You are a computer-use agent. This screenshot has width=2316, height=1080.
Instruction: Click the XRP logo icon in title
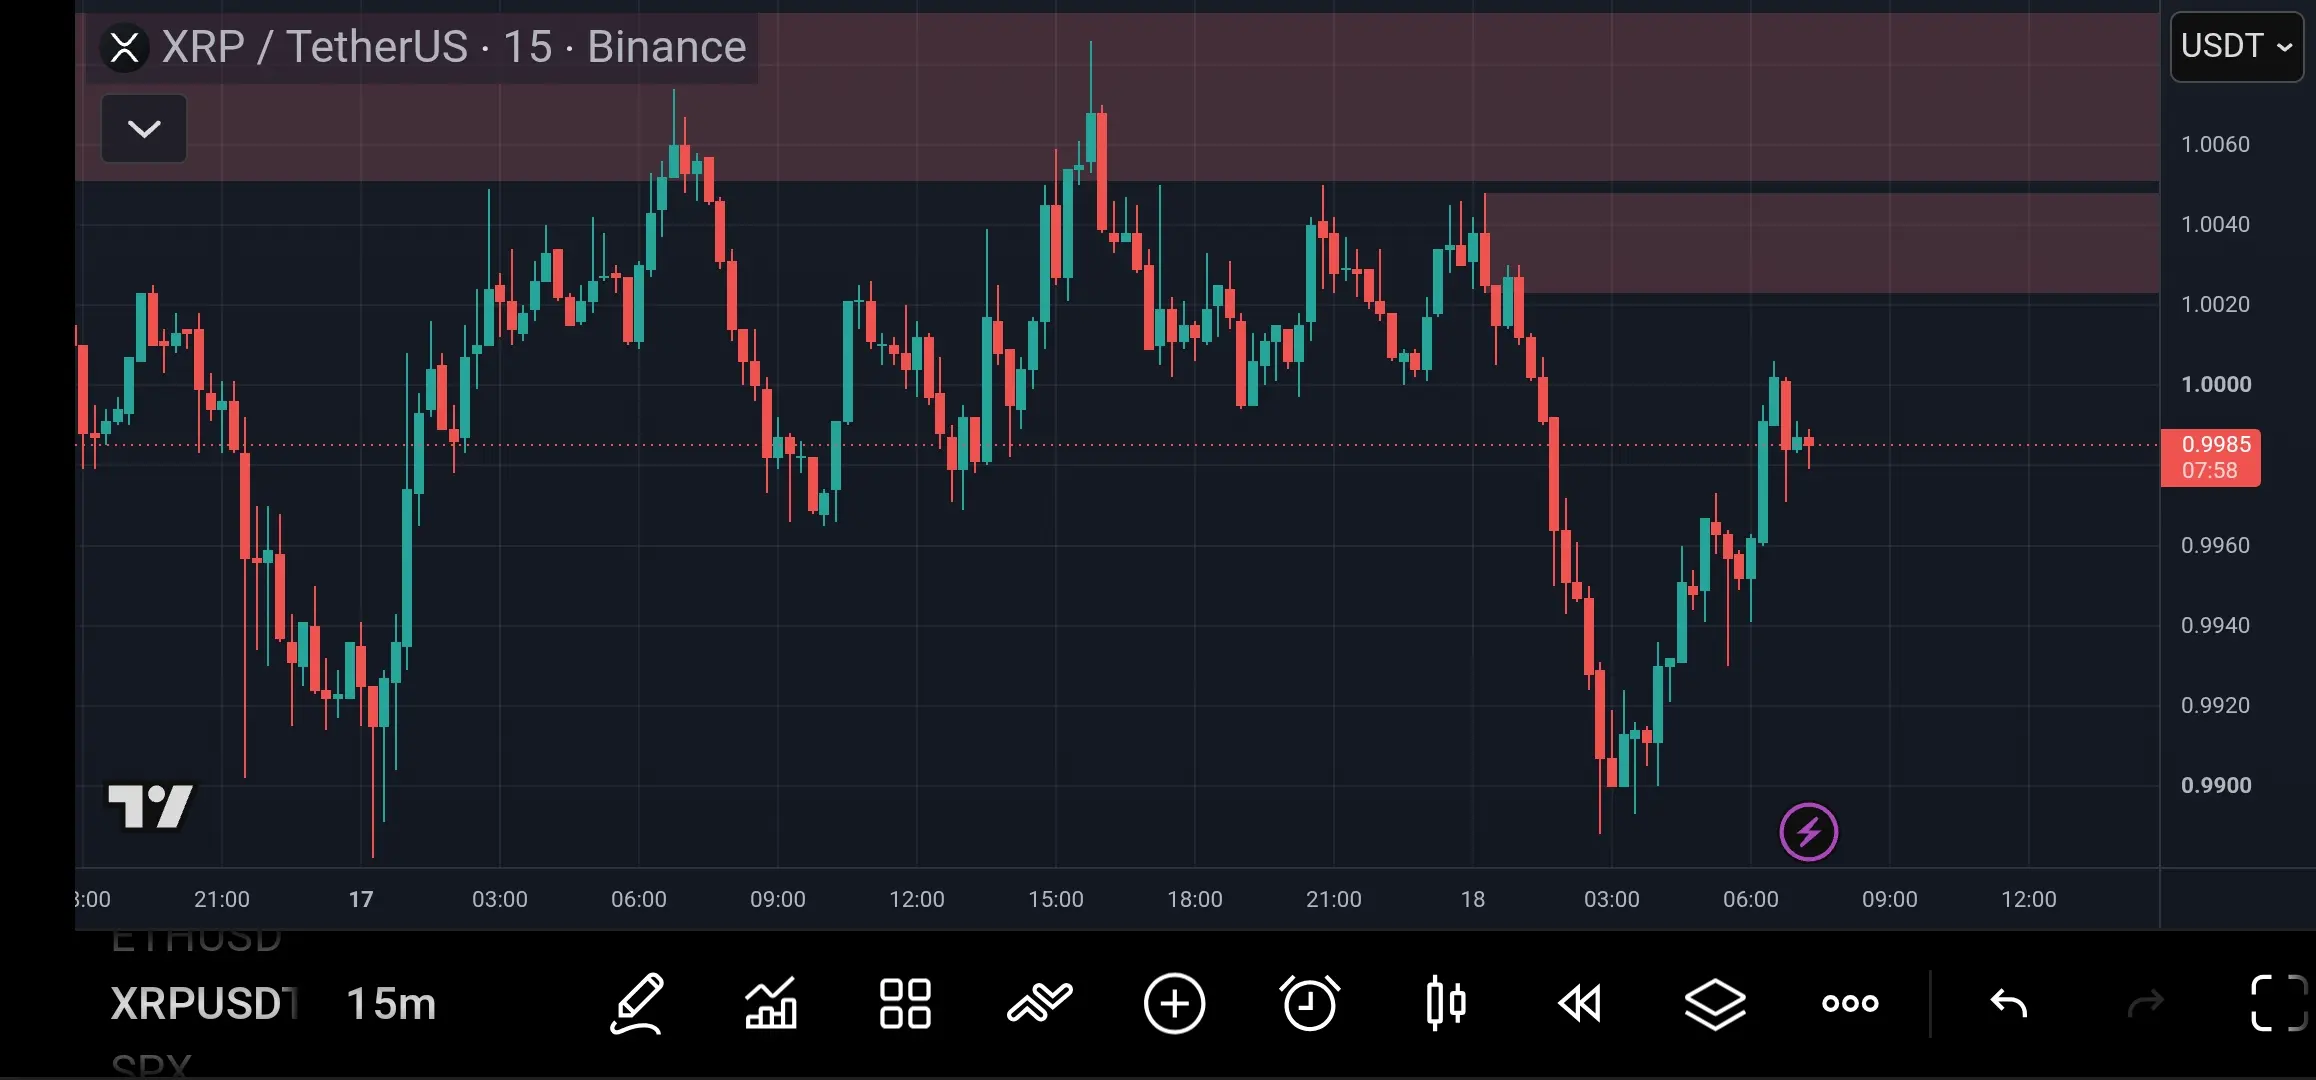pyautogui.click(x=125, y=47)
